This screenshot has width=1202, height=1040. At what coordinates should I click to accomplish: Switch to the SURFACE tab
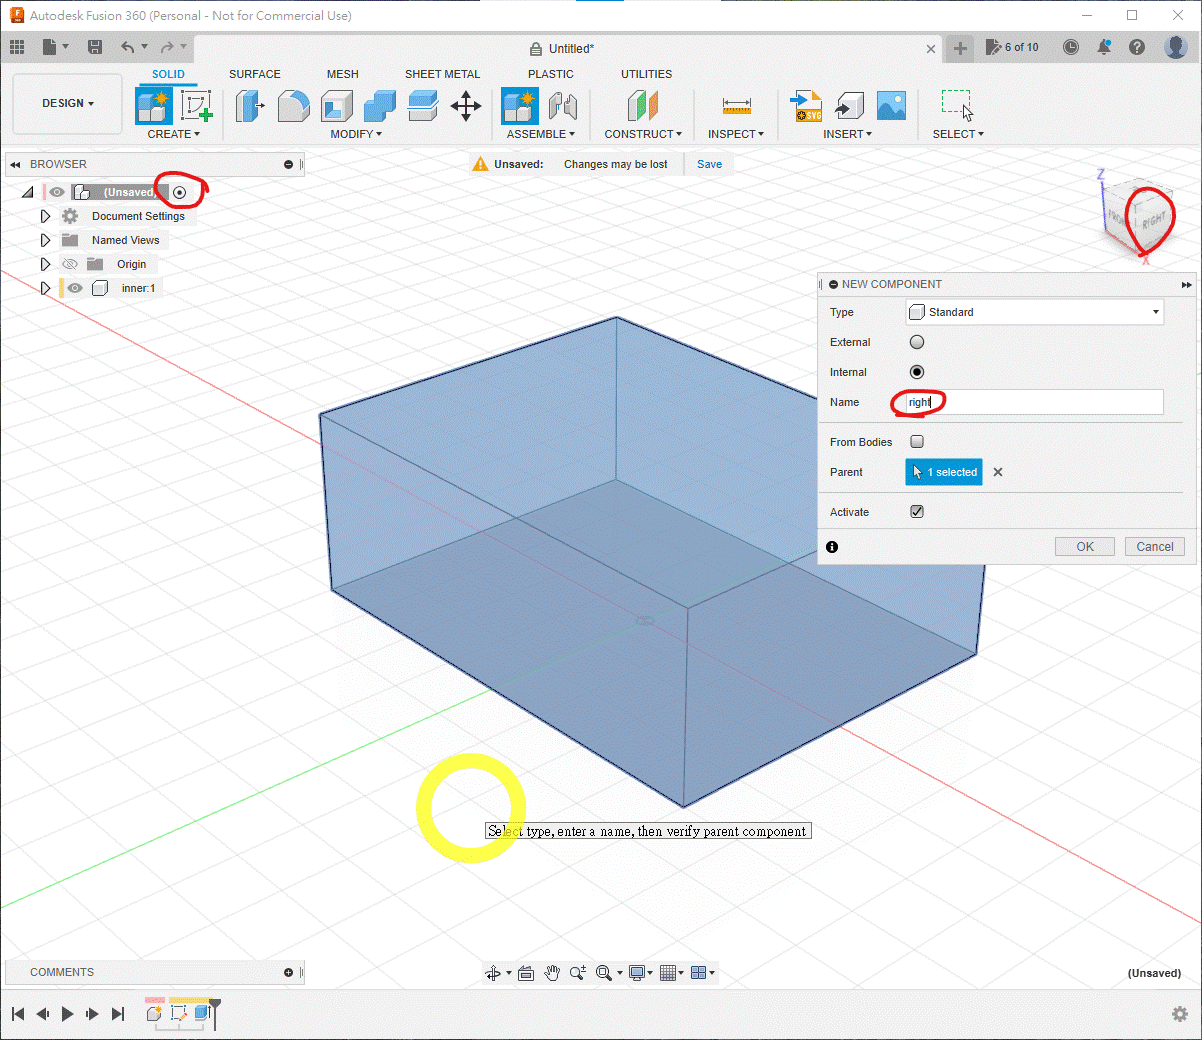[x=254, y=74]
